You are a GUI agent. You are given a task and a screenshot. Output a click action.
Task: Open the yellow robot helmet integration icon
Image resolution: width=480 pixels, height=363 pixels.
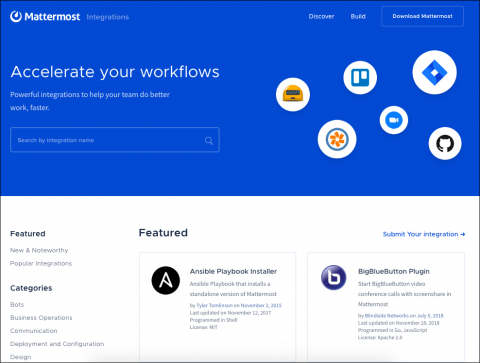293,94
